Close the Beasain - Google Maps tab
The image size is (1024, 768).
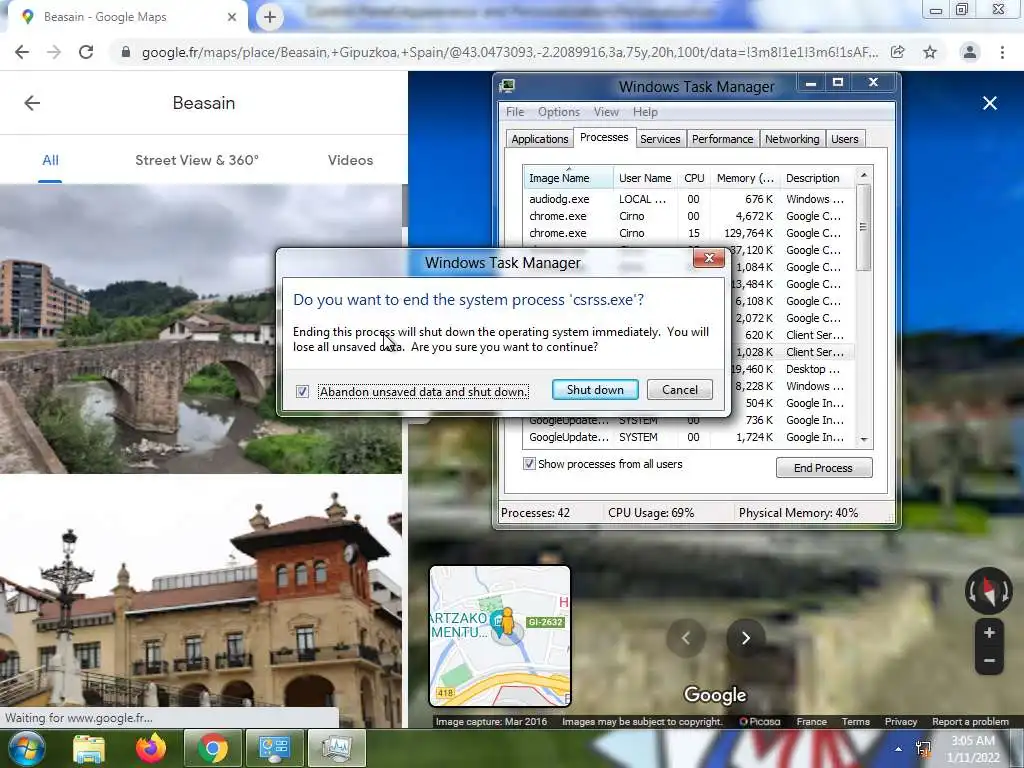232,17
